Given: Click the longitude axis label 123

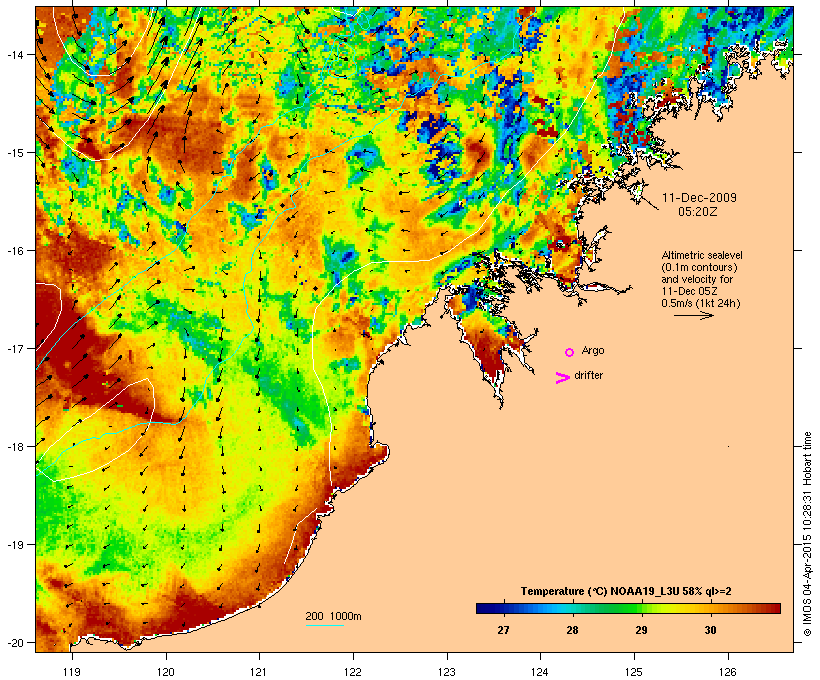Looking at the screenshot, I should [x=447, y=672].
